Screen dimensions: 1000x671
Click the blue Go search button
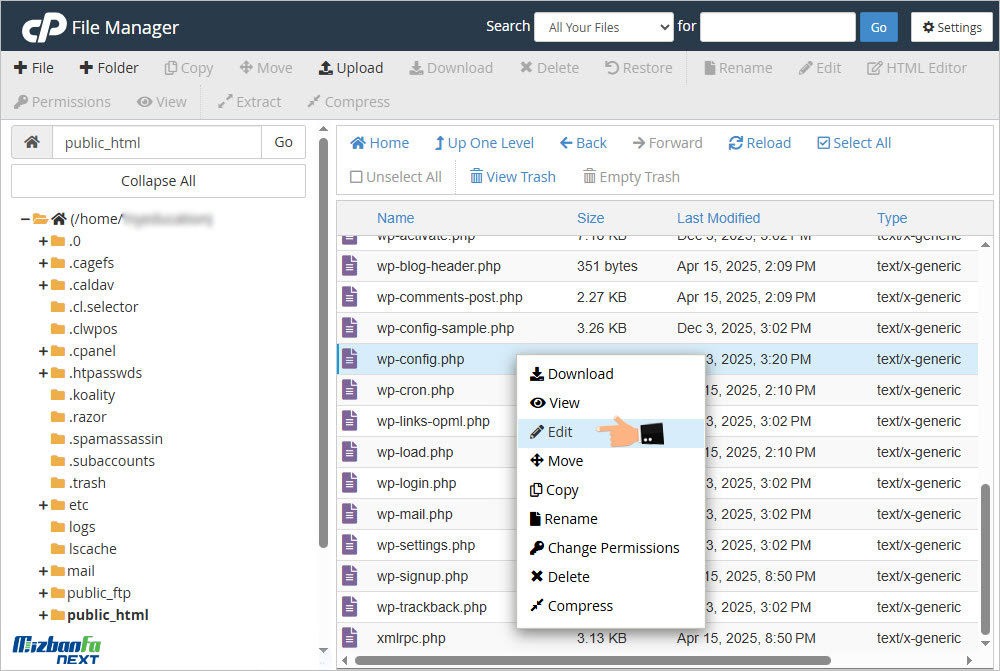pyautogui.click(x=878, y=27)
